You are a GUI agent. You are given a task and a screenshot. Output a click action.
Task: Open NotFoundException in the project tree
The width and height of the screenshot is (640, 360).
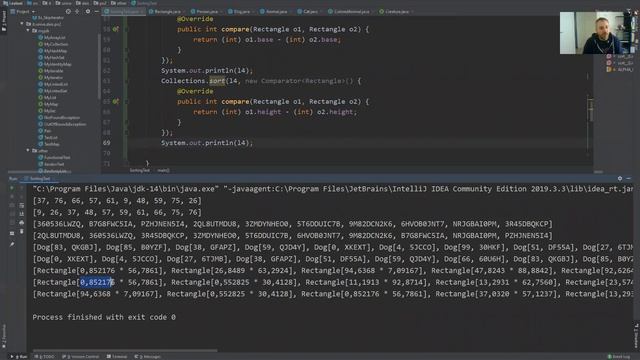(x=59, y=118)
